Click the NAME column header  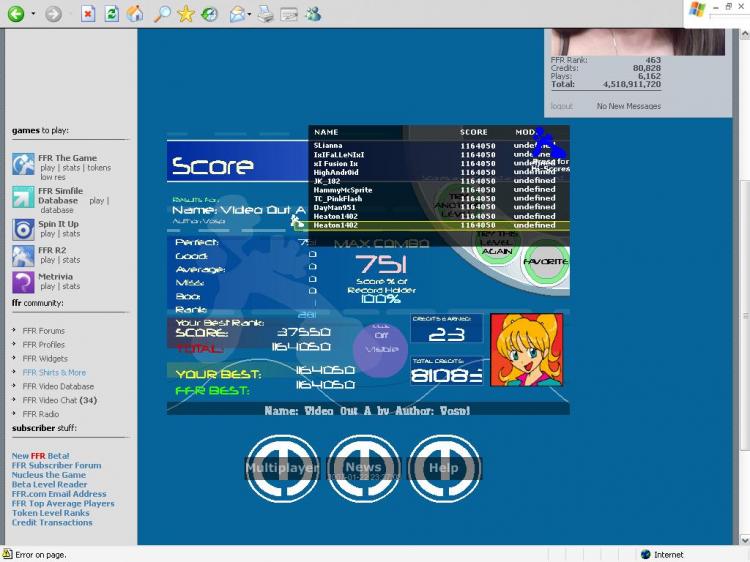coord(326,132)
